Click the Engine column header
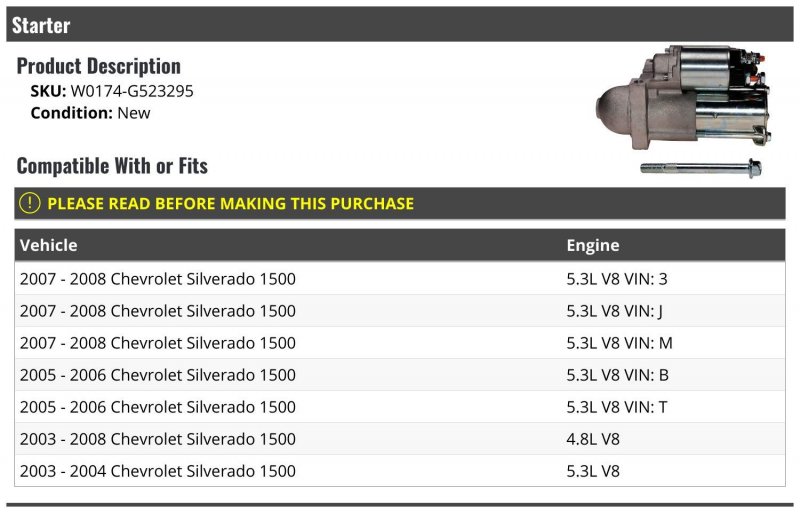This screenshot has width=800, height=513. click(x=592, y=245)
